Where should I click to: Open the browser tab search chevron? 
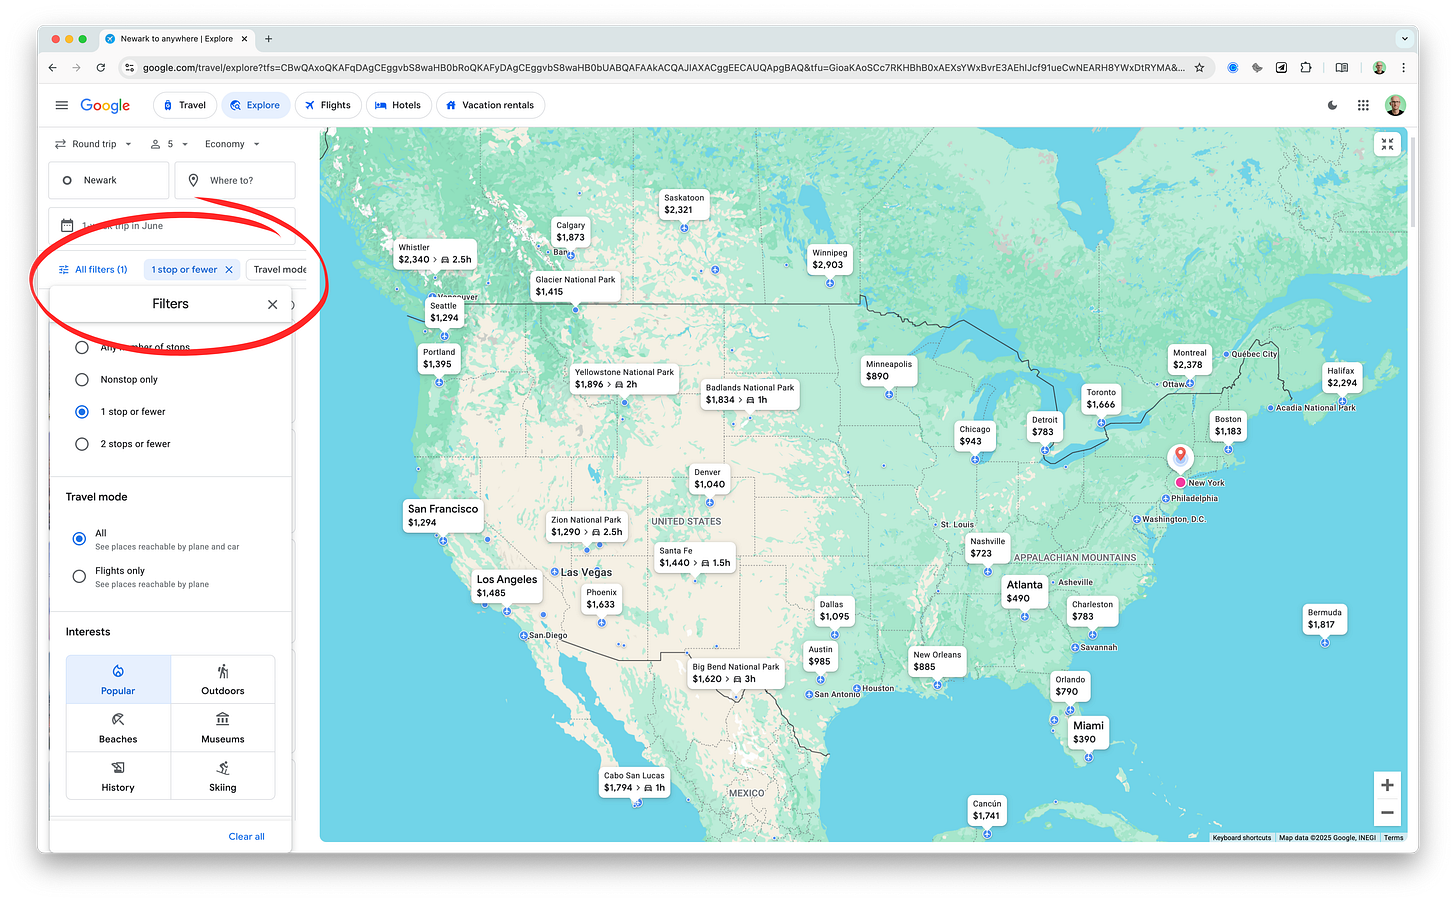point(1404,39)
